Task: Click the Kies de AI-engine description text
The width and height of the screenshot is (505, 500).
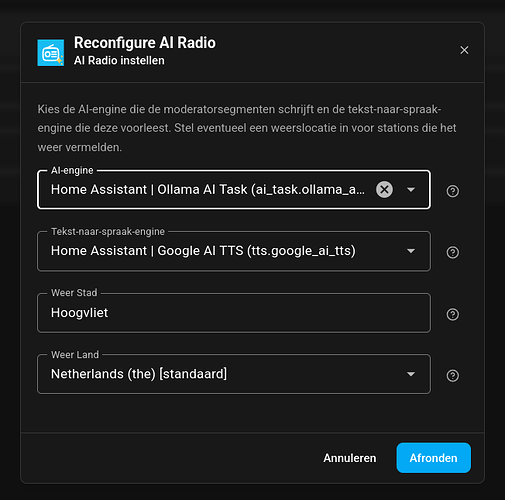Action: (247, 128)
